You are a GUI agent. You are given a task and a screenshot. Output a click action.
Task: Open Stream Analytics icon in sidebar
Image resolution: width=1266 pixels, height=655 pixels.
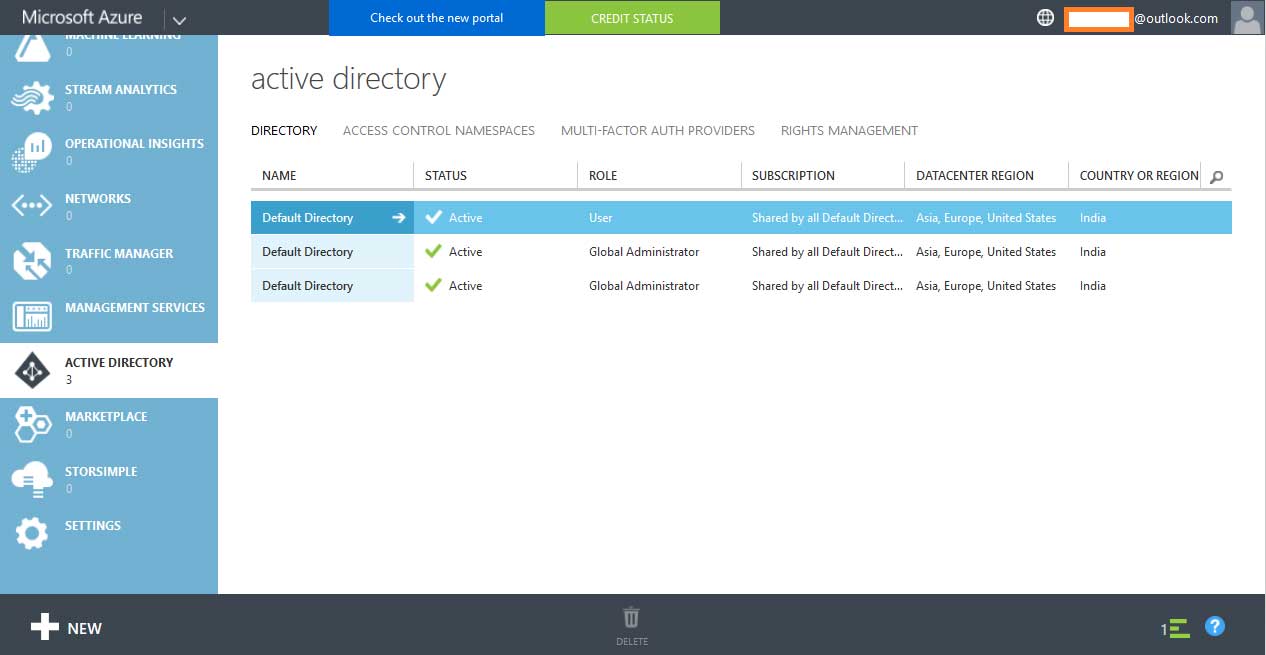pyautogui.click(x=31, y=97)
